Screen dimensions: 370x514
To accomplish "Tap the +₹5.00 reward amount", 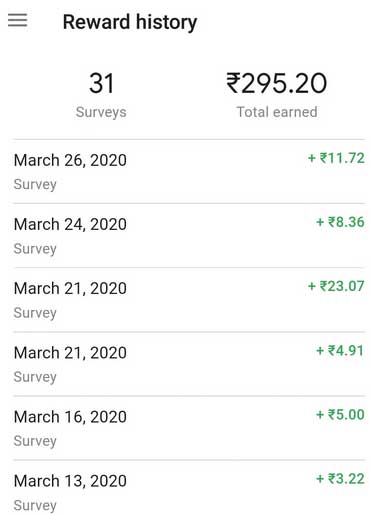I will click(x=340, y=415).
